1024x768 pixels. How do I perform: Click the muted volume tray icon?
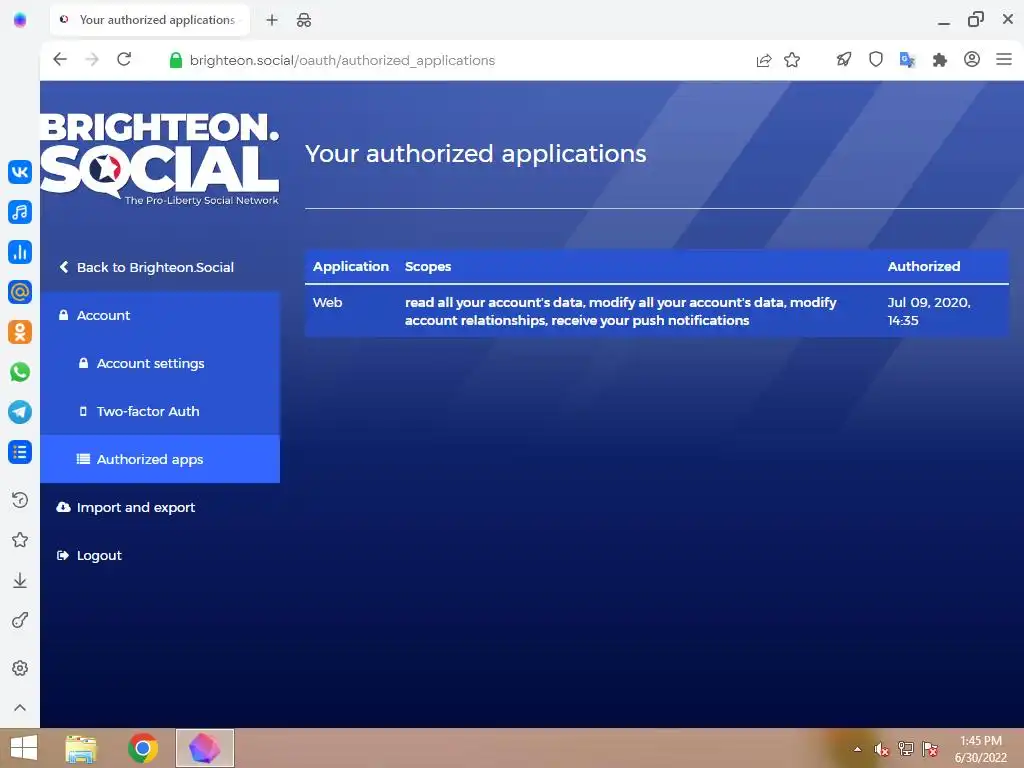pyautogui.click(x=882, y=749)
